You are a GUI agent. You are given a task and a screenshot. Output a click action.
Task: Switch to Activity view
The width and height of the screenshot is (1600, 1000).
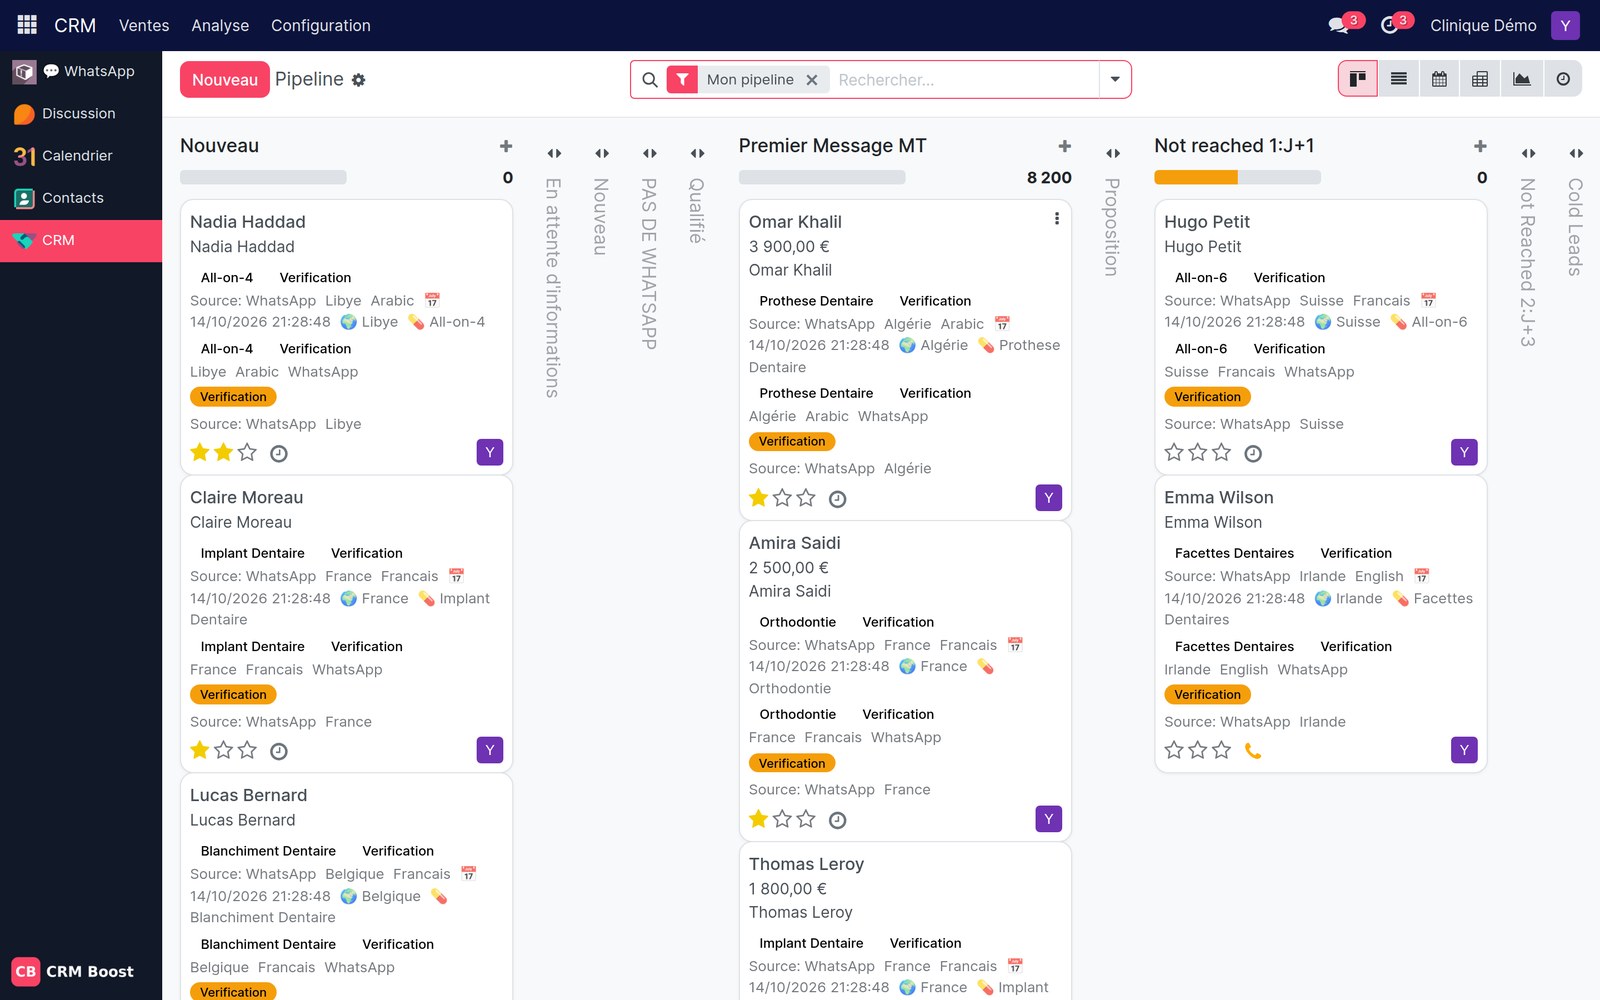coord(1562,79)
